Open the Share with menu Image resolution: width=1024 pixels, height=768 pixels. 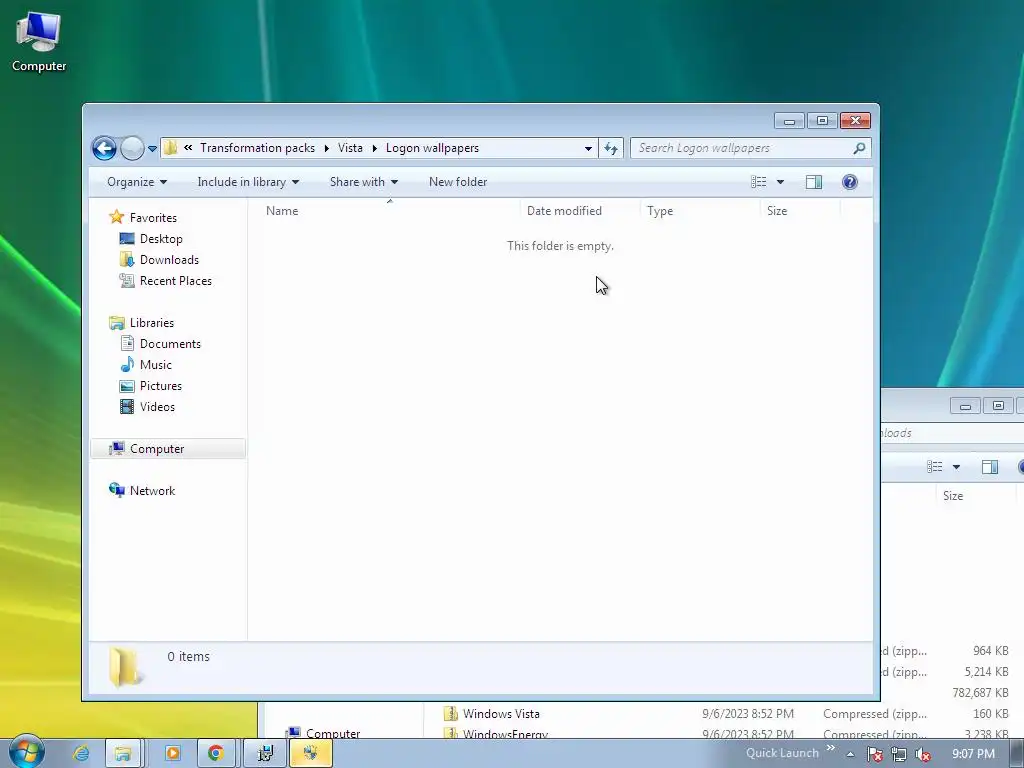(364, 182)
